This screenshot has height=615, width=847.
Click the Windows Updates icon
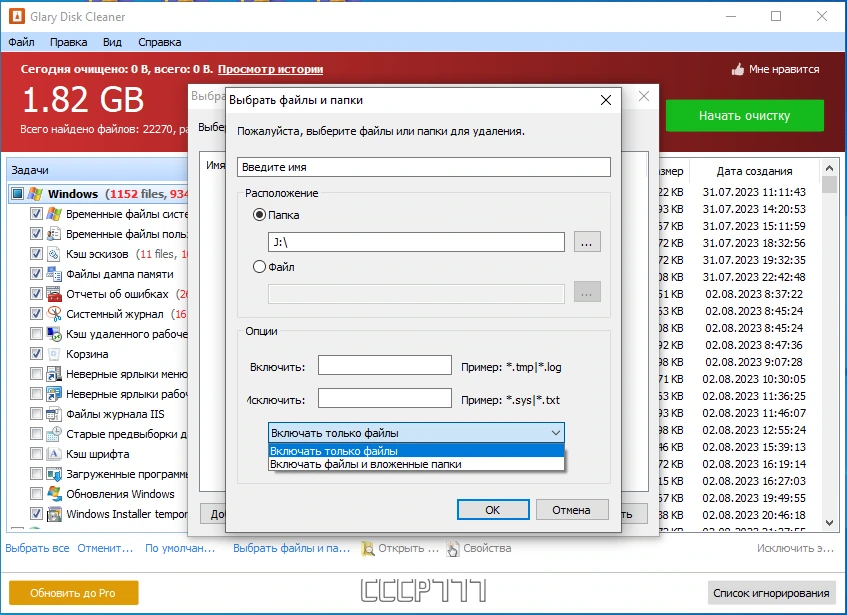coord(53,494)
